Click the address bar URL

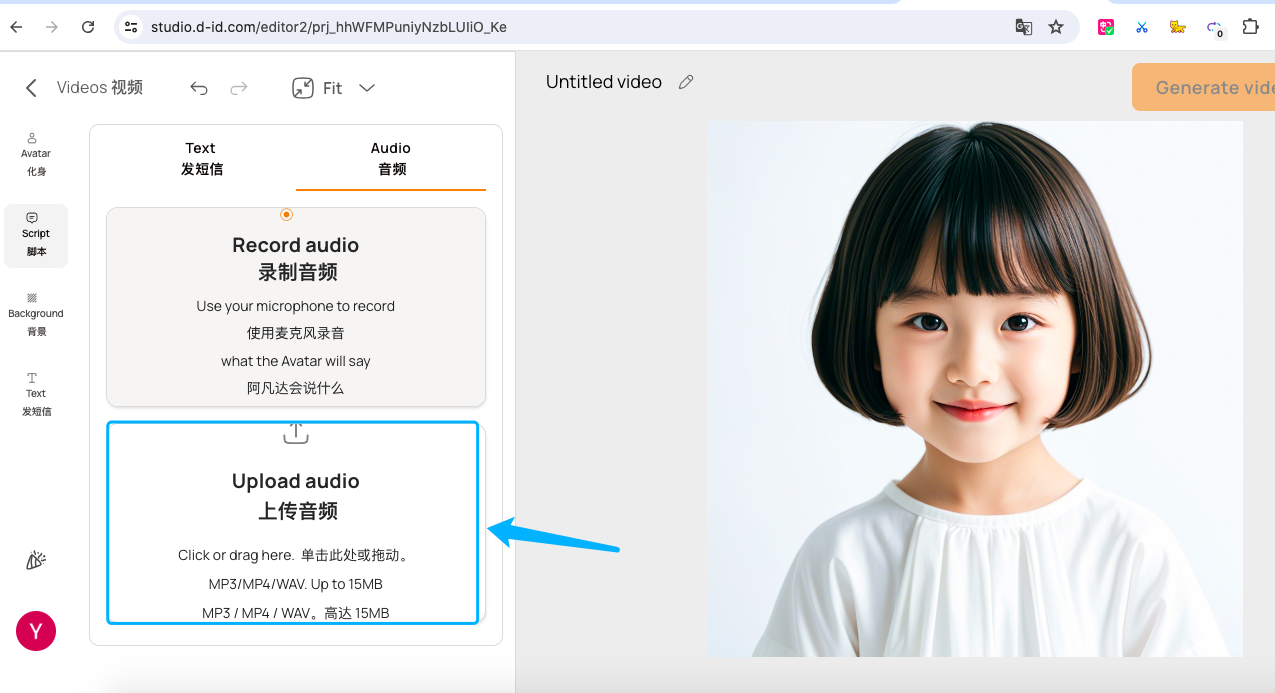[x=329, y=27]
